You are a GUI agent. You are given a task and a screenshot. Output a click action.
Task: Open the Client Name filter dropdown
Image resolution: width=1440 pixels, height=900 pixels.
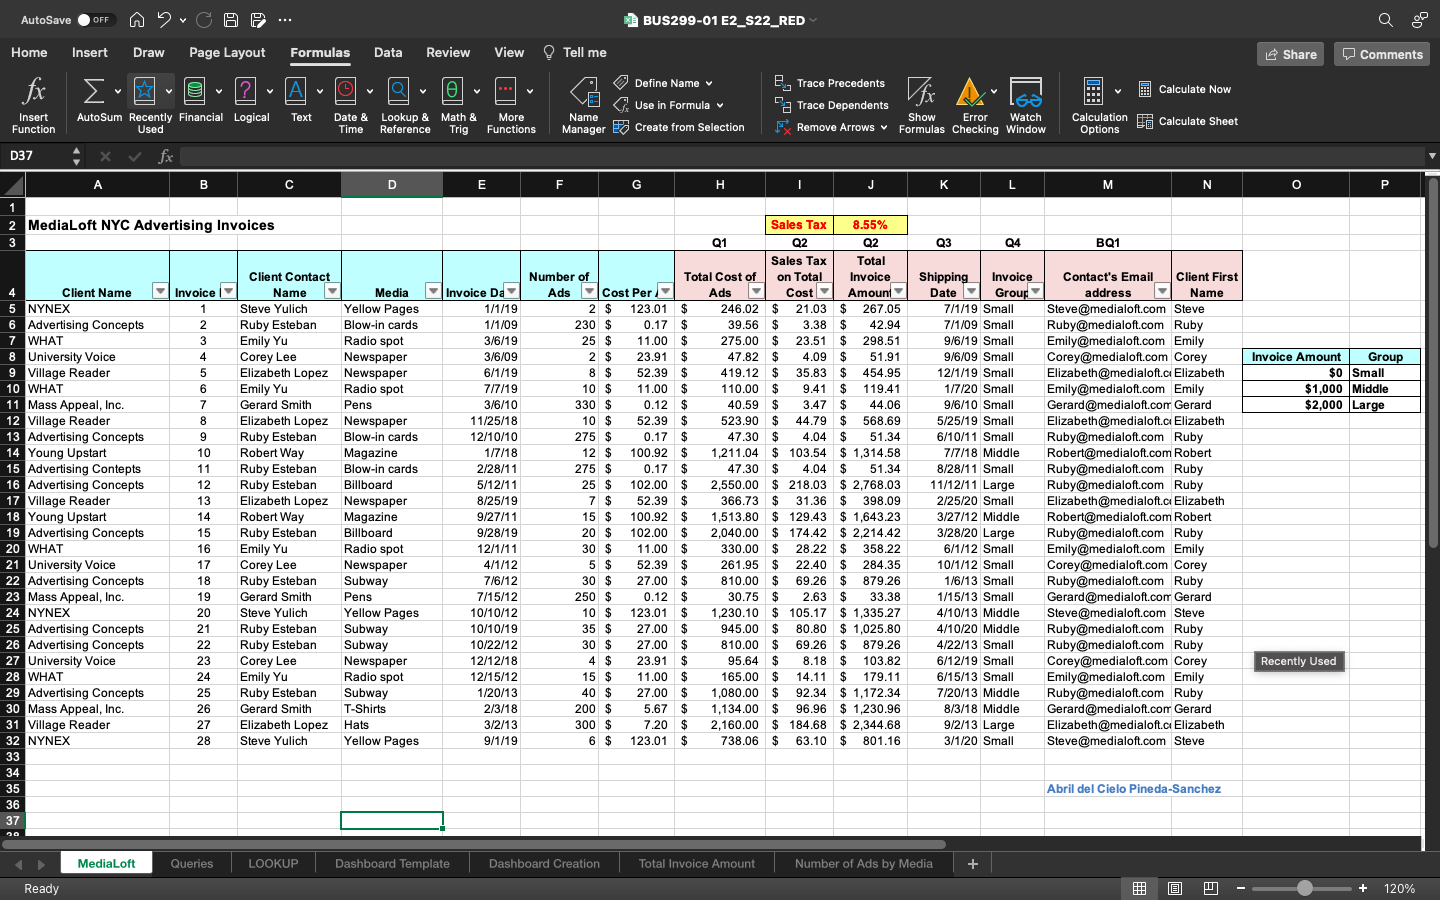[x=160, y=291]
